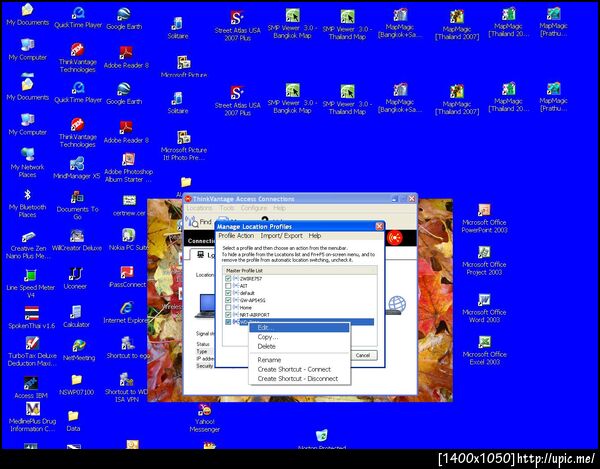Toggle checkbox of the highlighted profile row
This screenshot has height=469, width=600.
pos(228,322)
